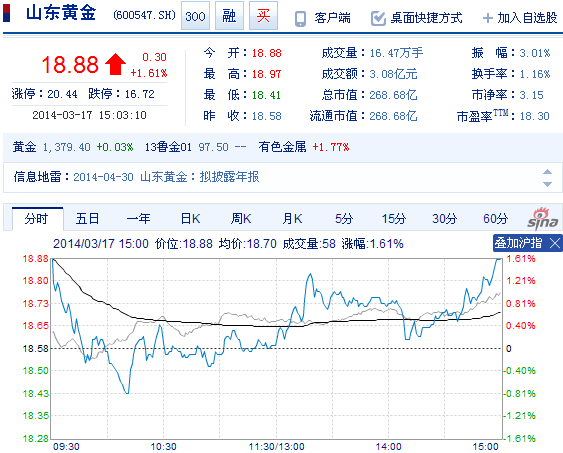Click the 18.58 baseline axis label
Screen dimensions: 563x453
[36, 348]
